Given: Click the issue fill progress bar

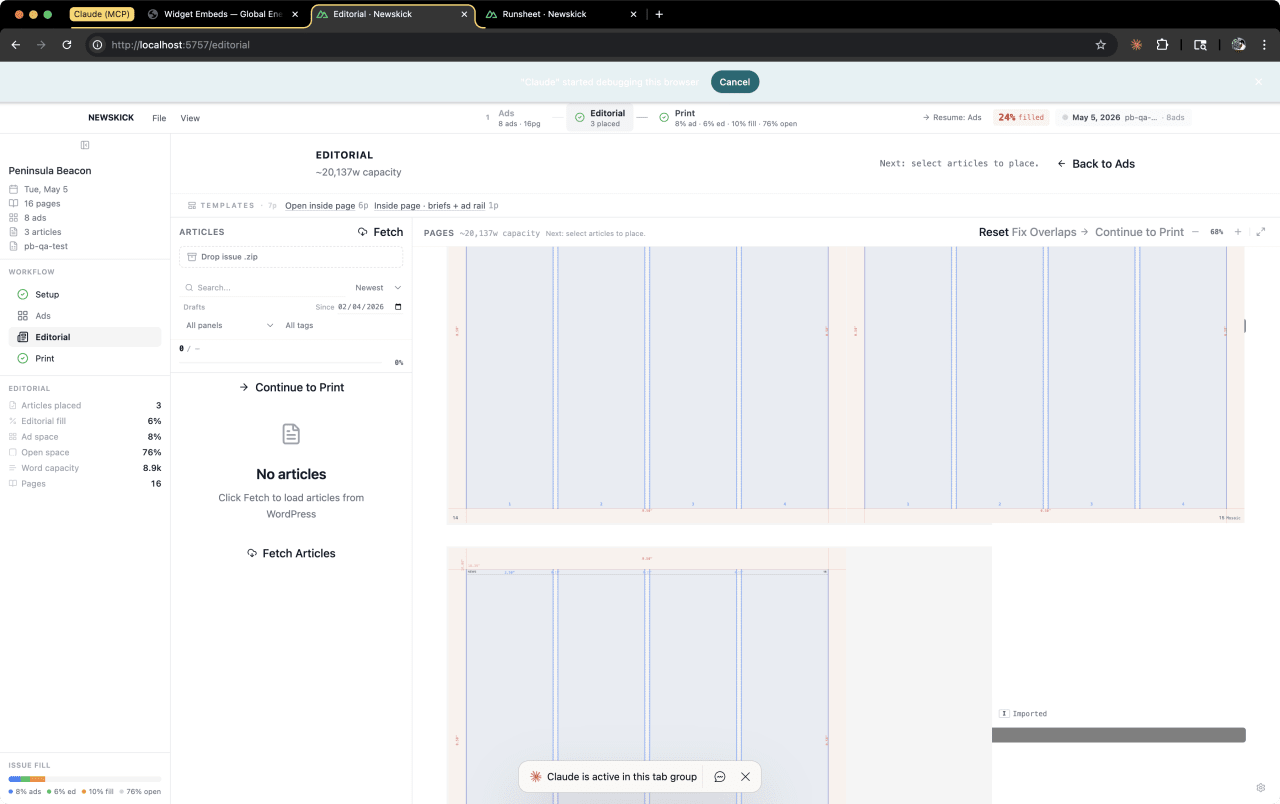Looking at the screenshot, I should pyautogui.click(x=85, y=778).
